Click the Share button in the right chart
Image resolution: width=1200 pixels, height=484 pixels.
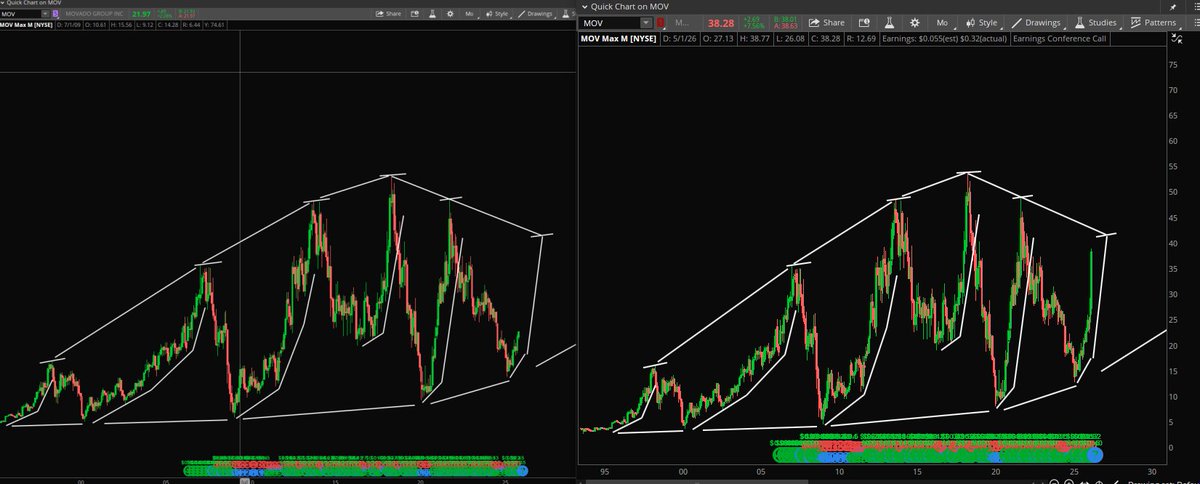click(825, 22)
